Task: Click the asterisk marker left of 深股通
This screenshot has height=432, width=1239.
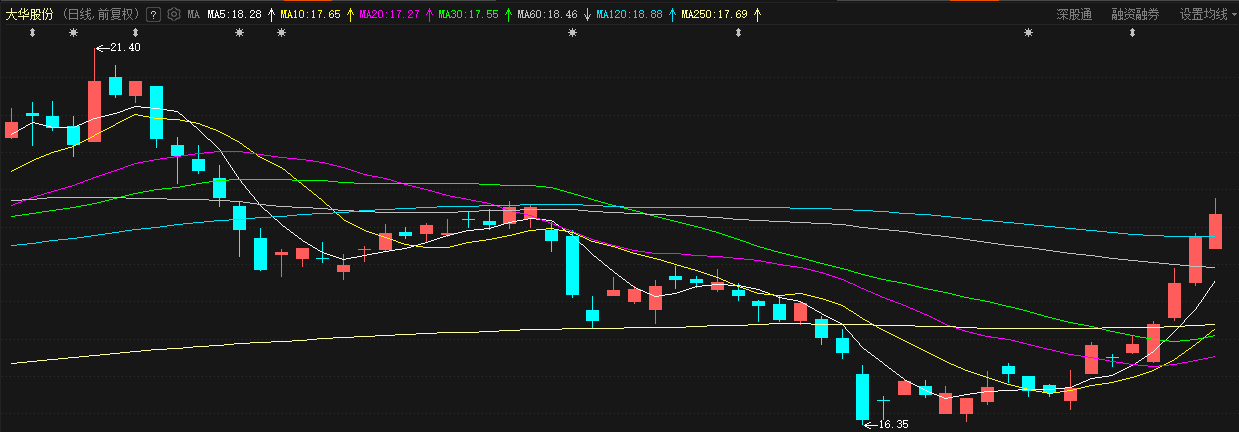Action: tap(1028, 34)
